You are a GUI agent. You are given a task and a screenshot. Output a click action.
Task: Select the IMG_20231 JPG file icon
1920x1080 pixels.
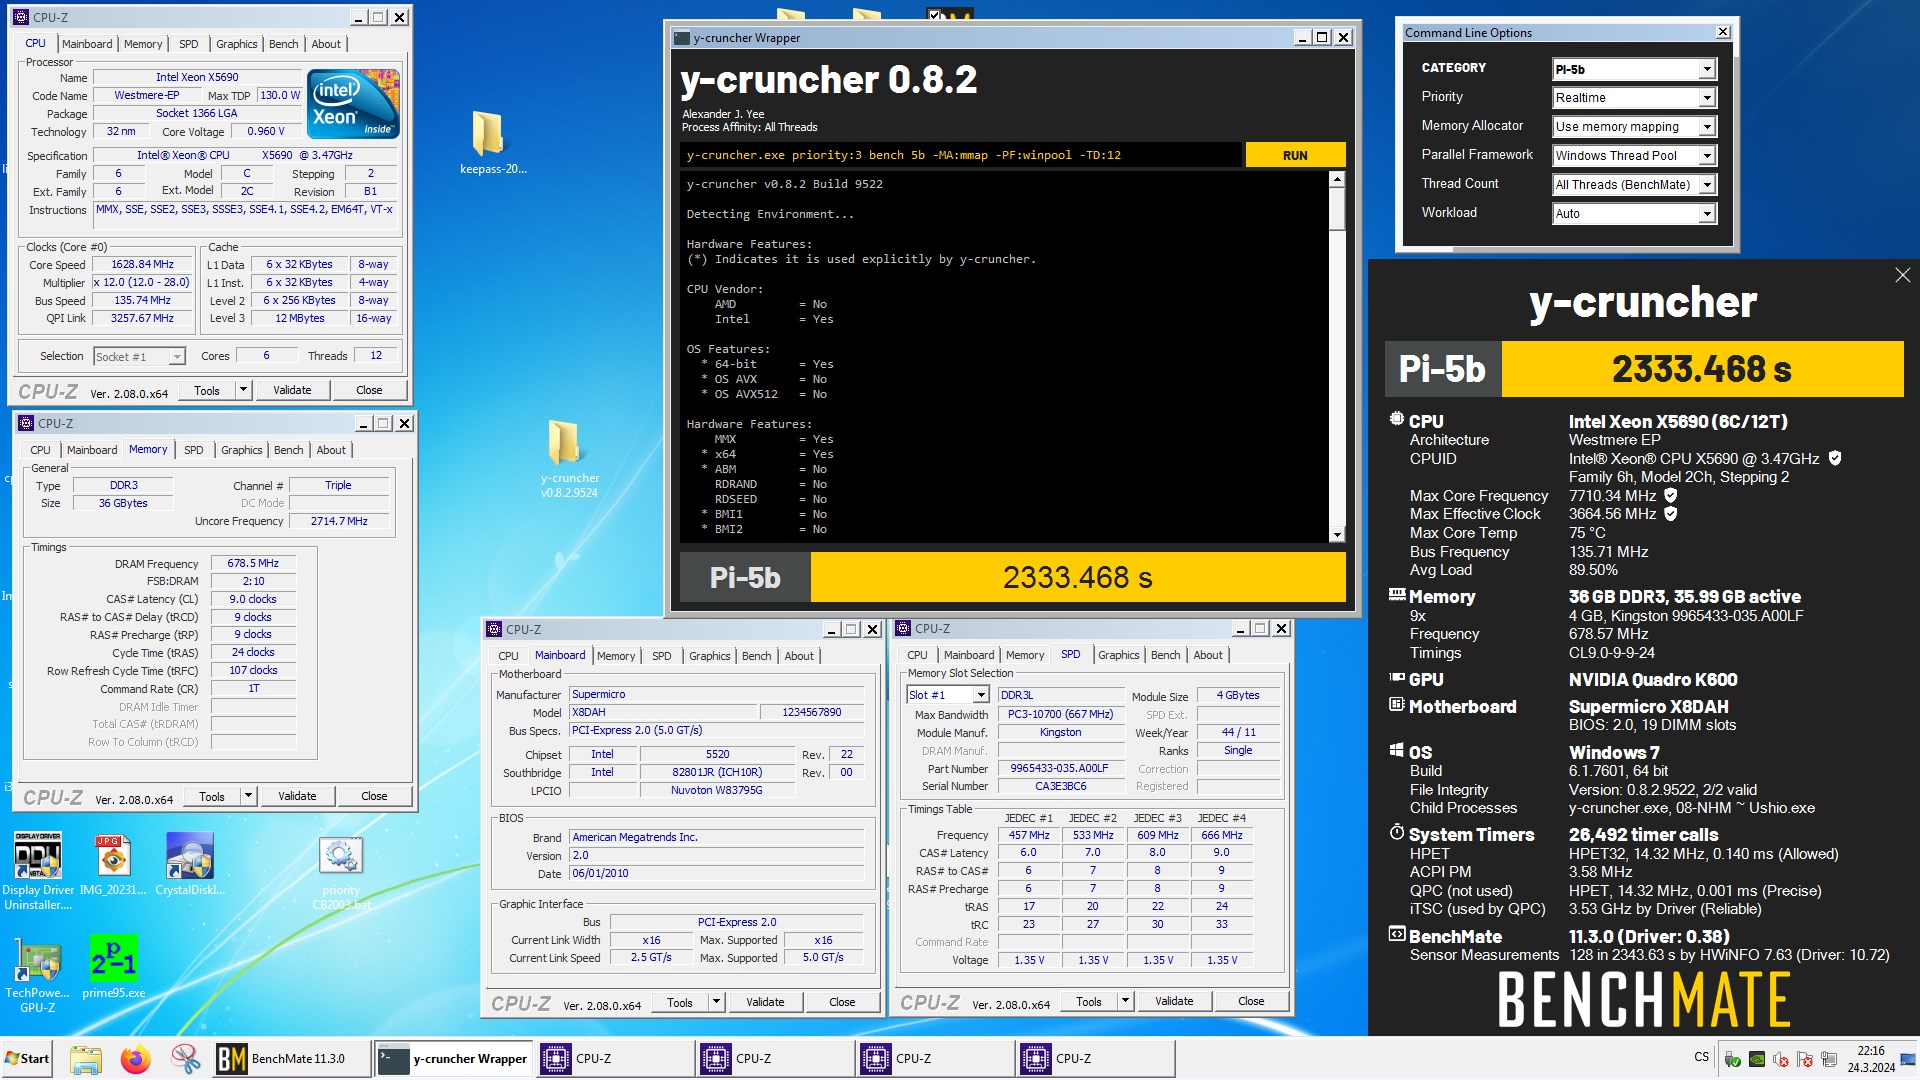tap(113, 864)
